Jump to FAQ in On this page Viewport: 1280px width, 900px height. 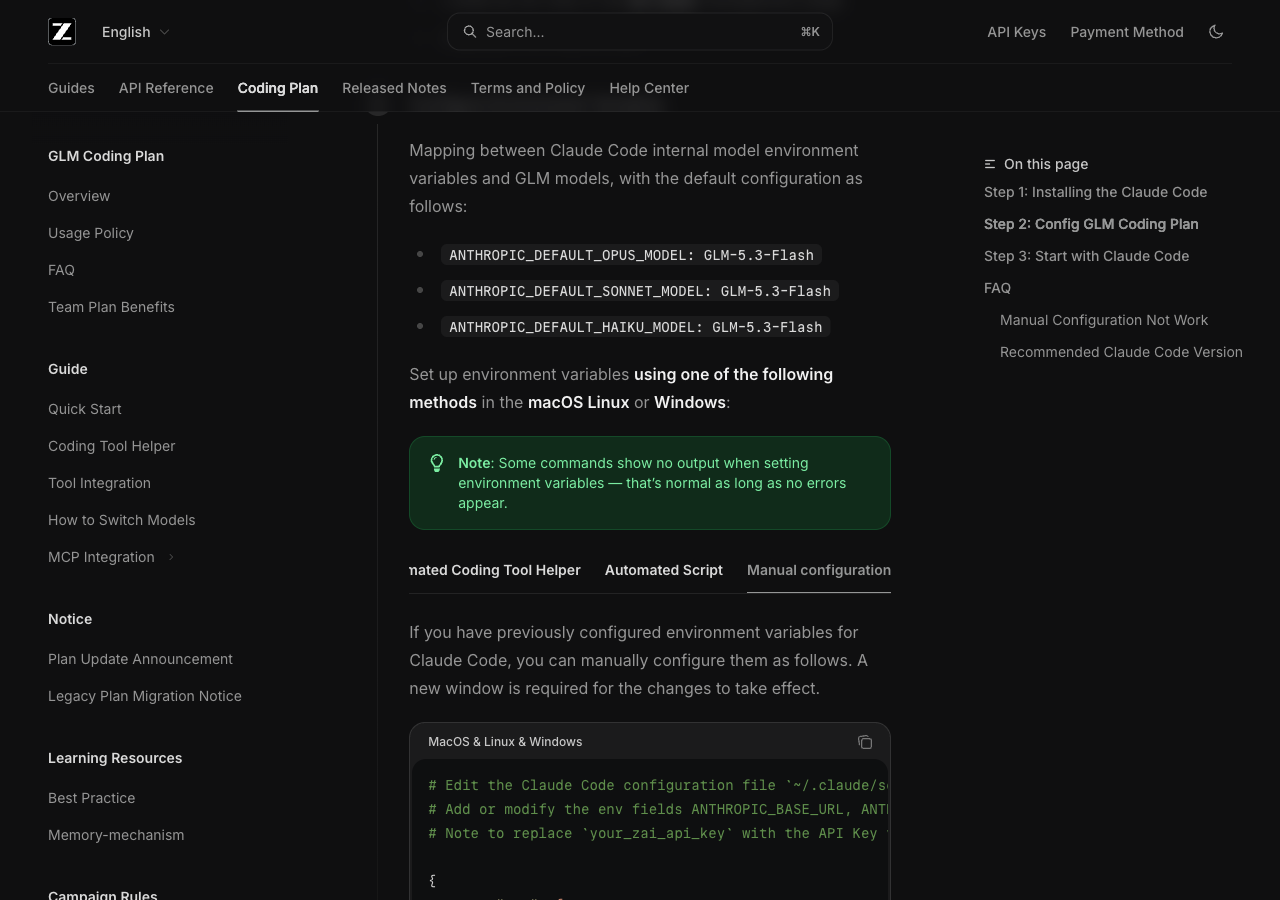[x=997, y=288]
